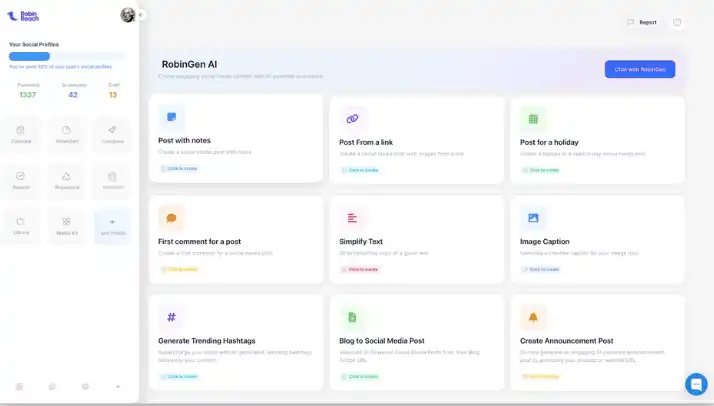
Task: Open the user avatar profile picture
Action: (128, 15)
